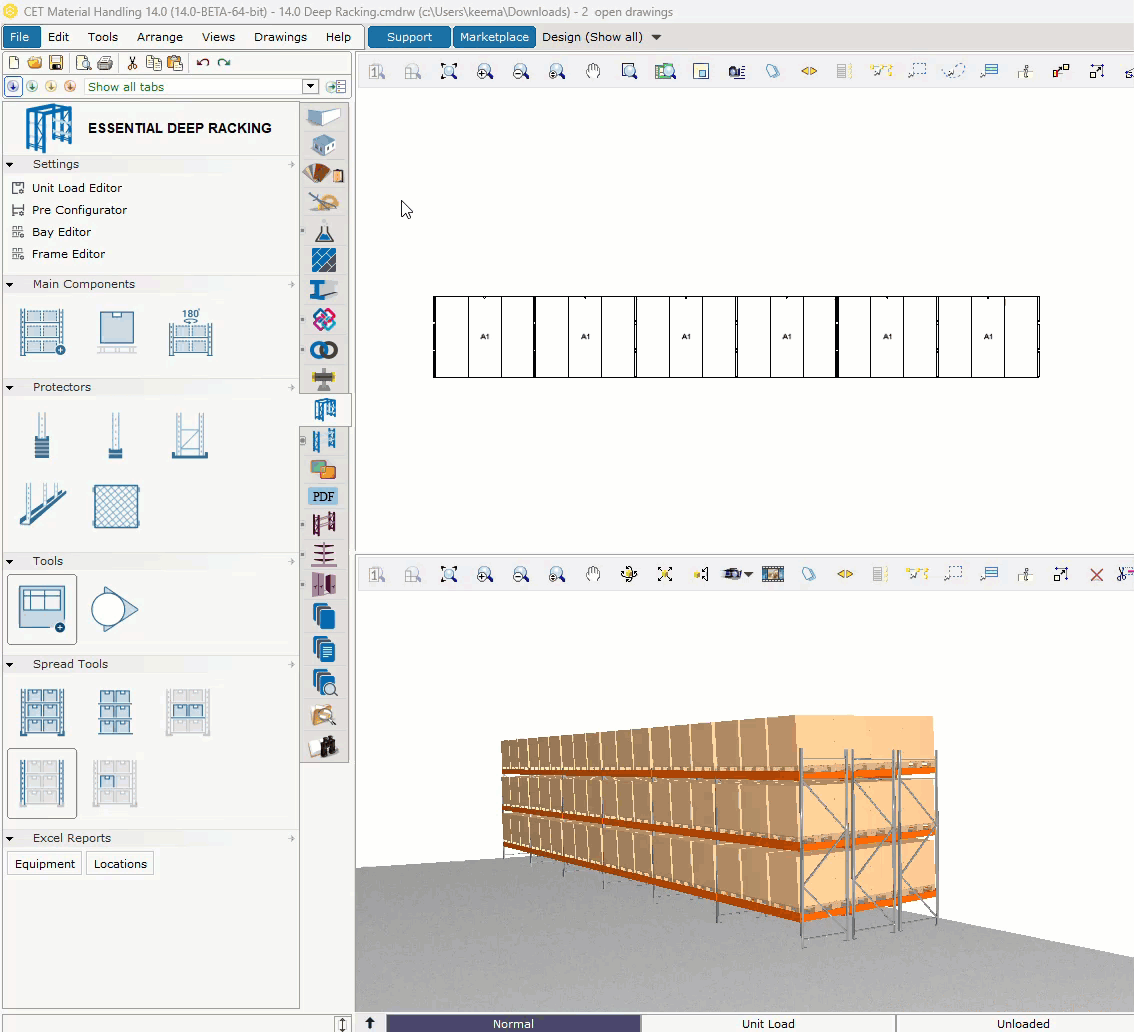
Task: Open the File menu
Action: [x=20, y=37]
